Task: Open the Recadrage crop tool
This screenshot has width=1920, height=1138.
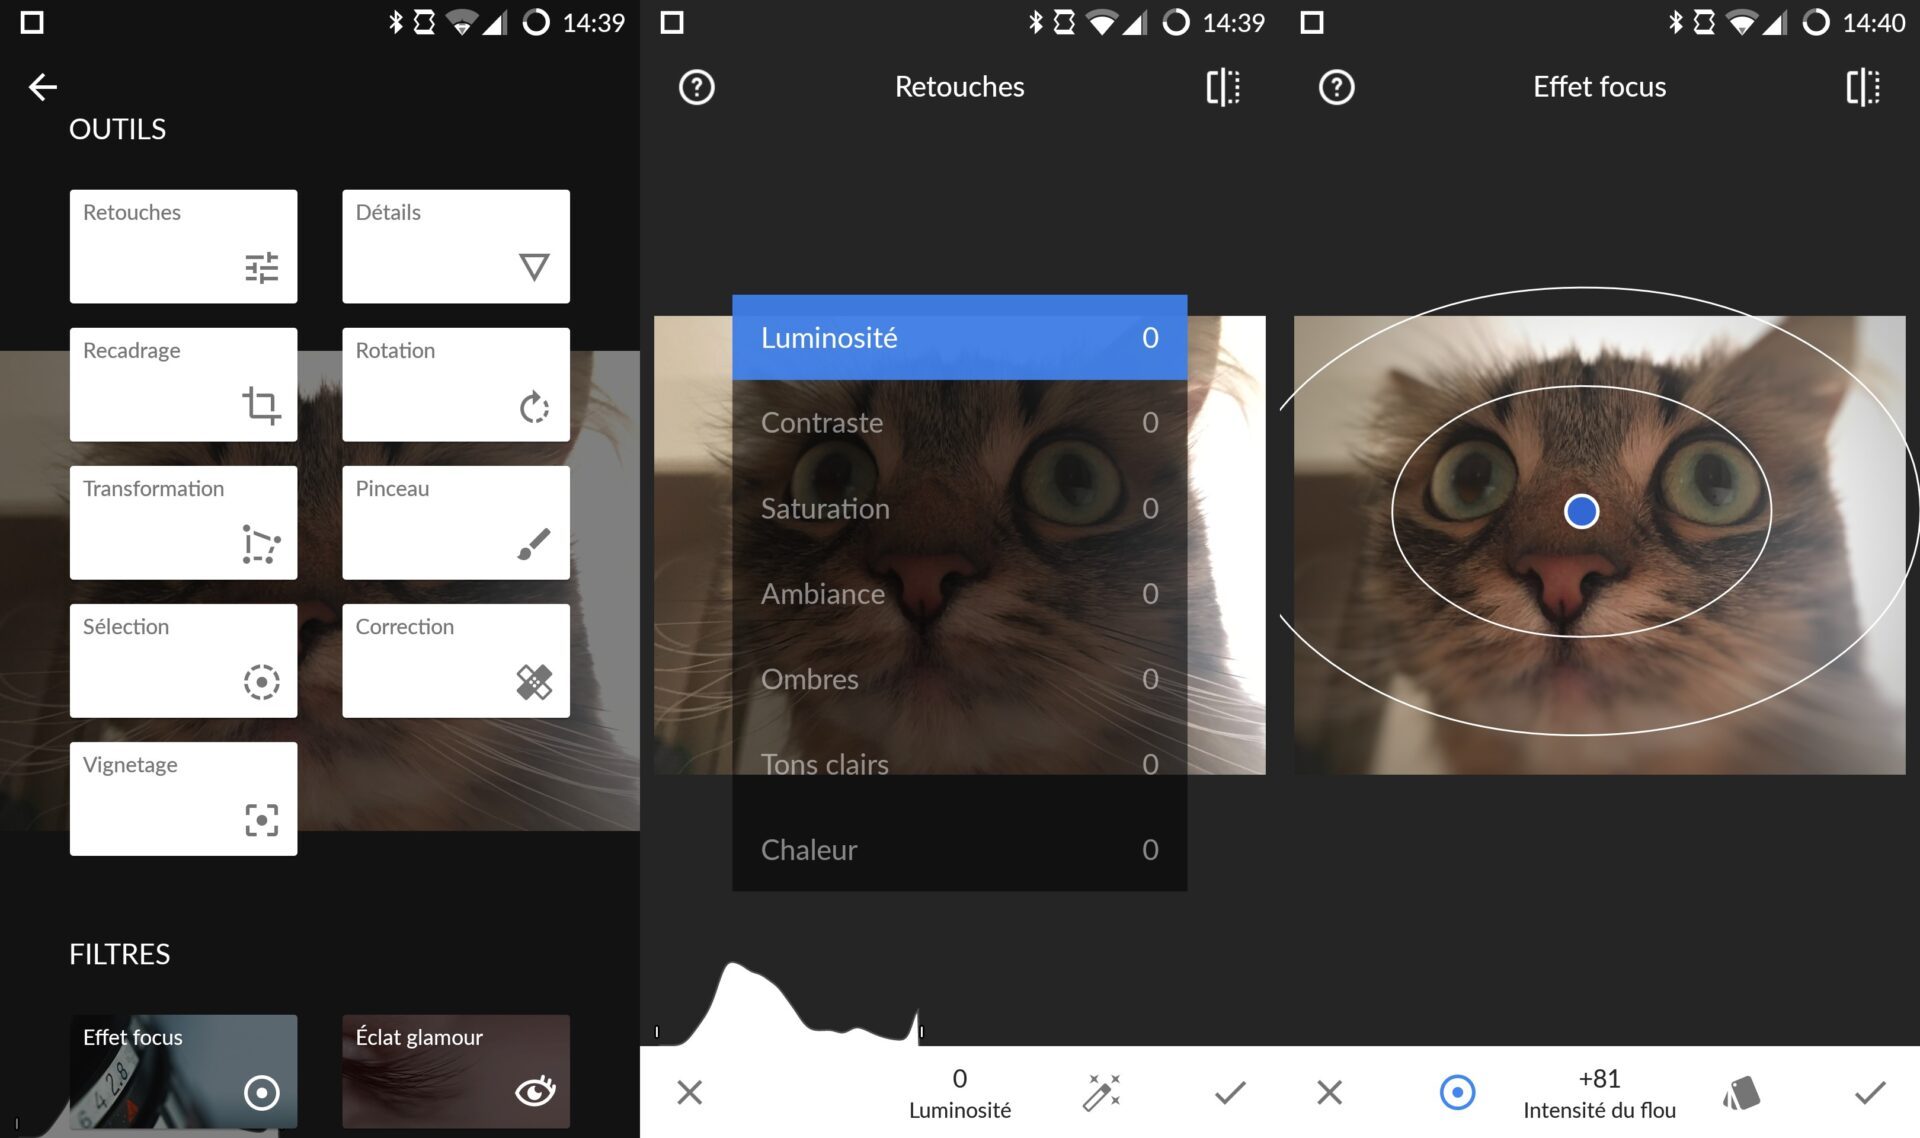Action: (x=183, y=384)
